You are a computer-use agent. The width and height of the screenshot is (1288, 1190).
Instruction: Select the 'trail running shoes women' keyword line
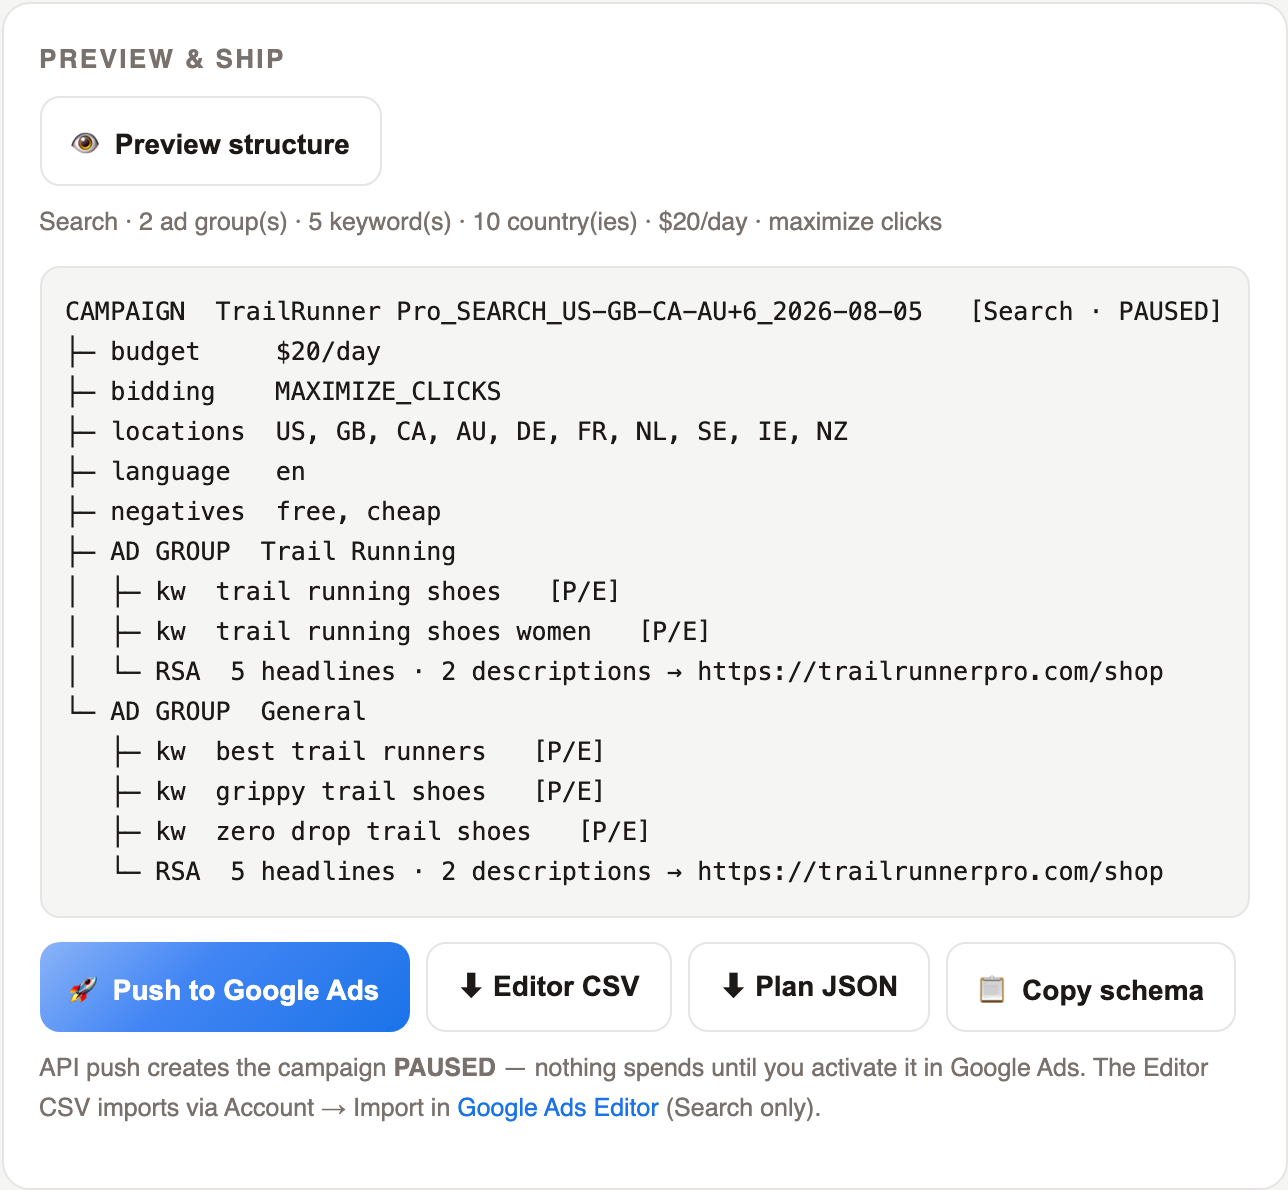410,631
